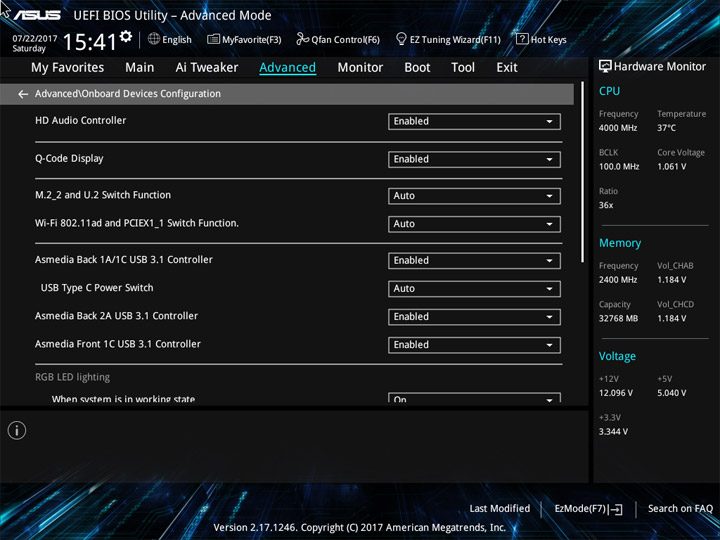Click the 1.061 V core voltage value

pyautogui.click(x=672, y=167)
